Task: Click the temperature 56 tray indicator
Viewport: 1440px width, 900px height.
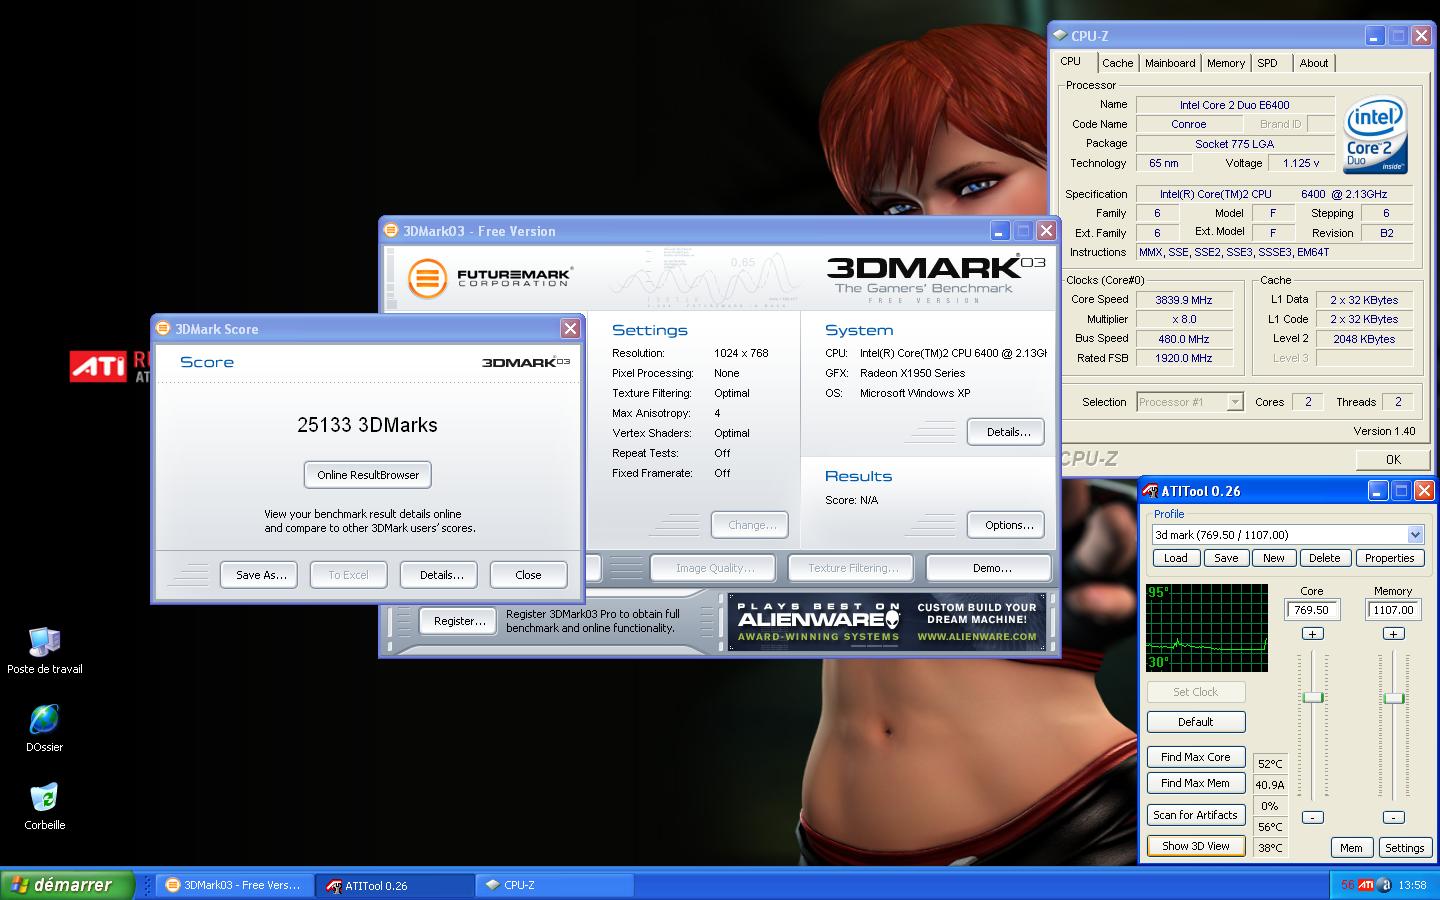Action: pyautogui.click(x=1347, y=884)
